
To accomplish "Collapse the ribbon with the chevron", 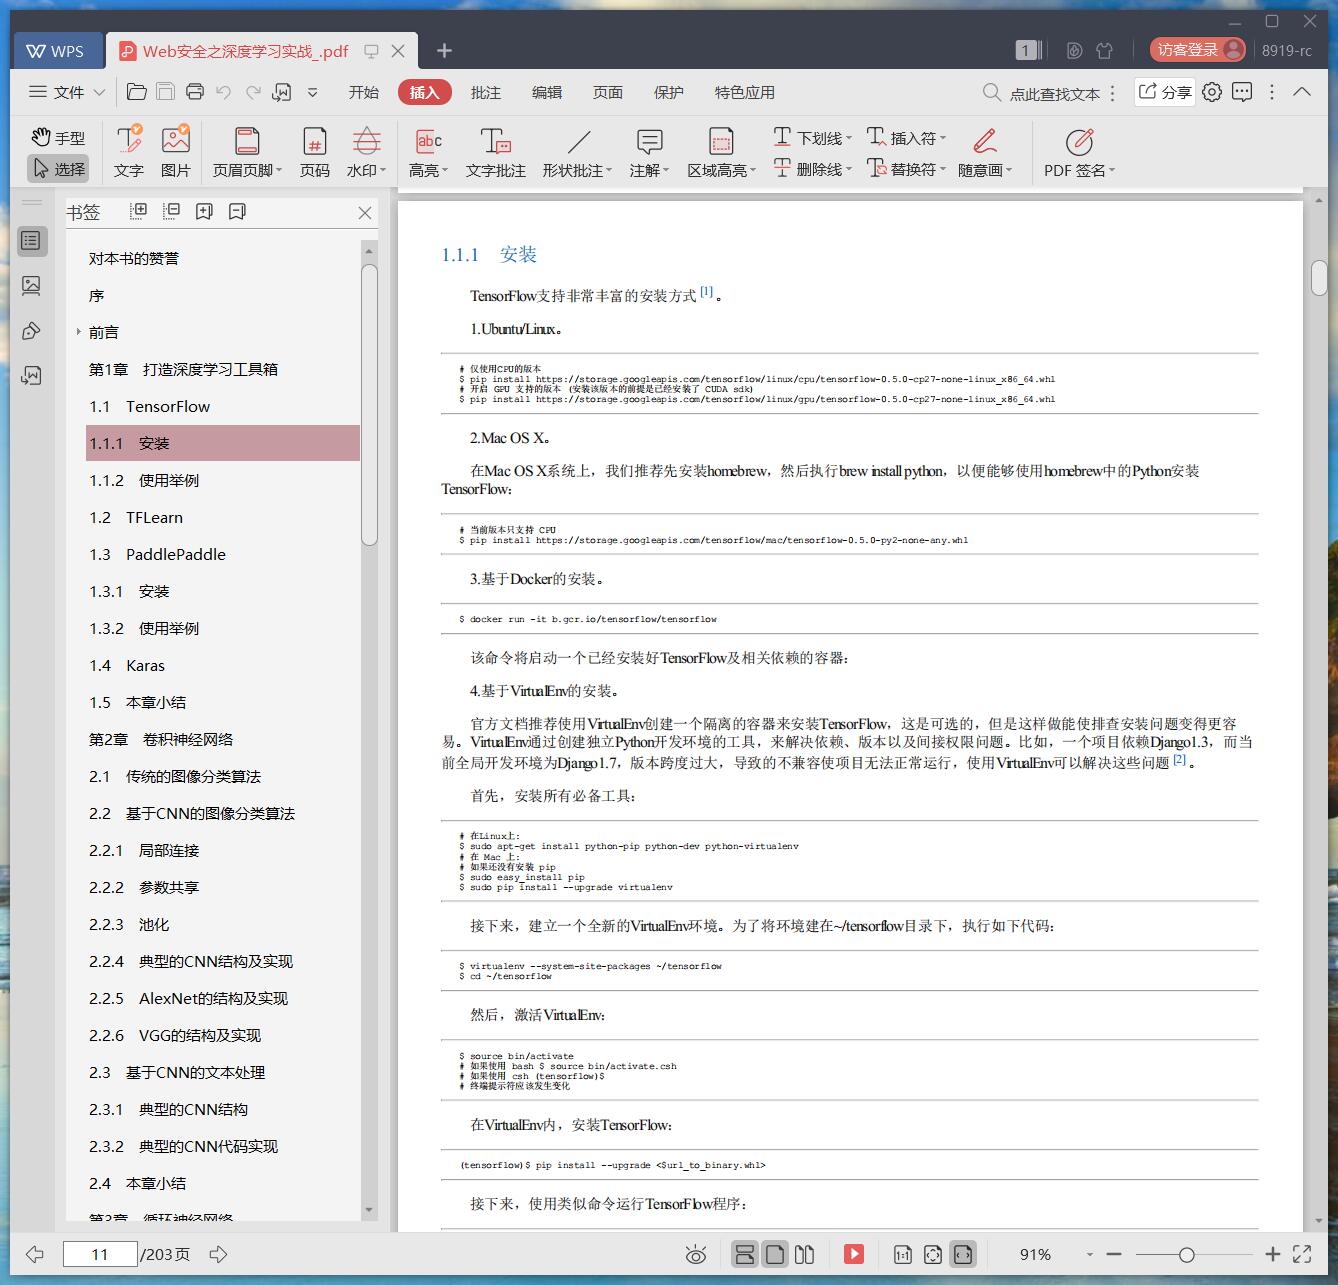I will pyautogui.click(x=1302, y=92).
